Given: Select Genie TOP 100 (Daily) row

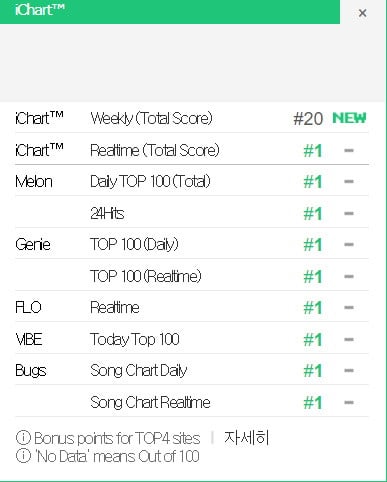Looking at the screenshot, I should point(192,244).
